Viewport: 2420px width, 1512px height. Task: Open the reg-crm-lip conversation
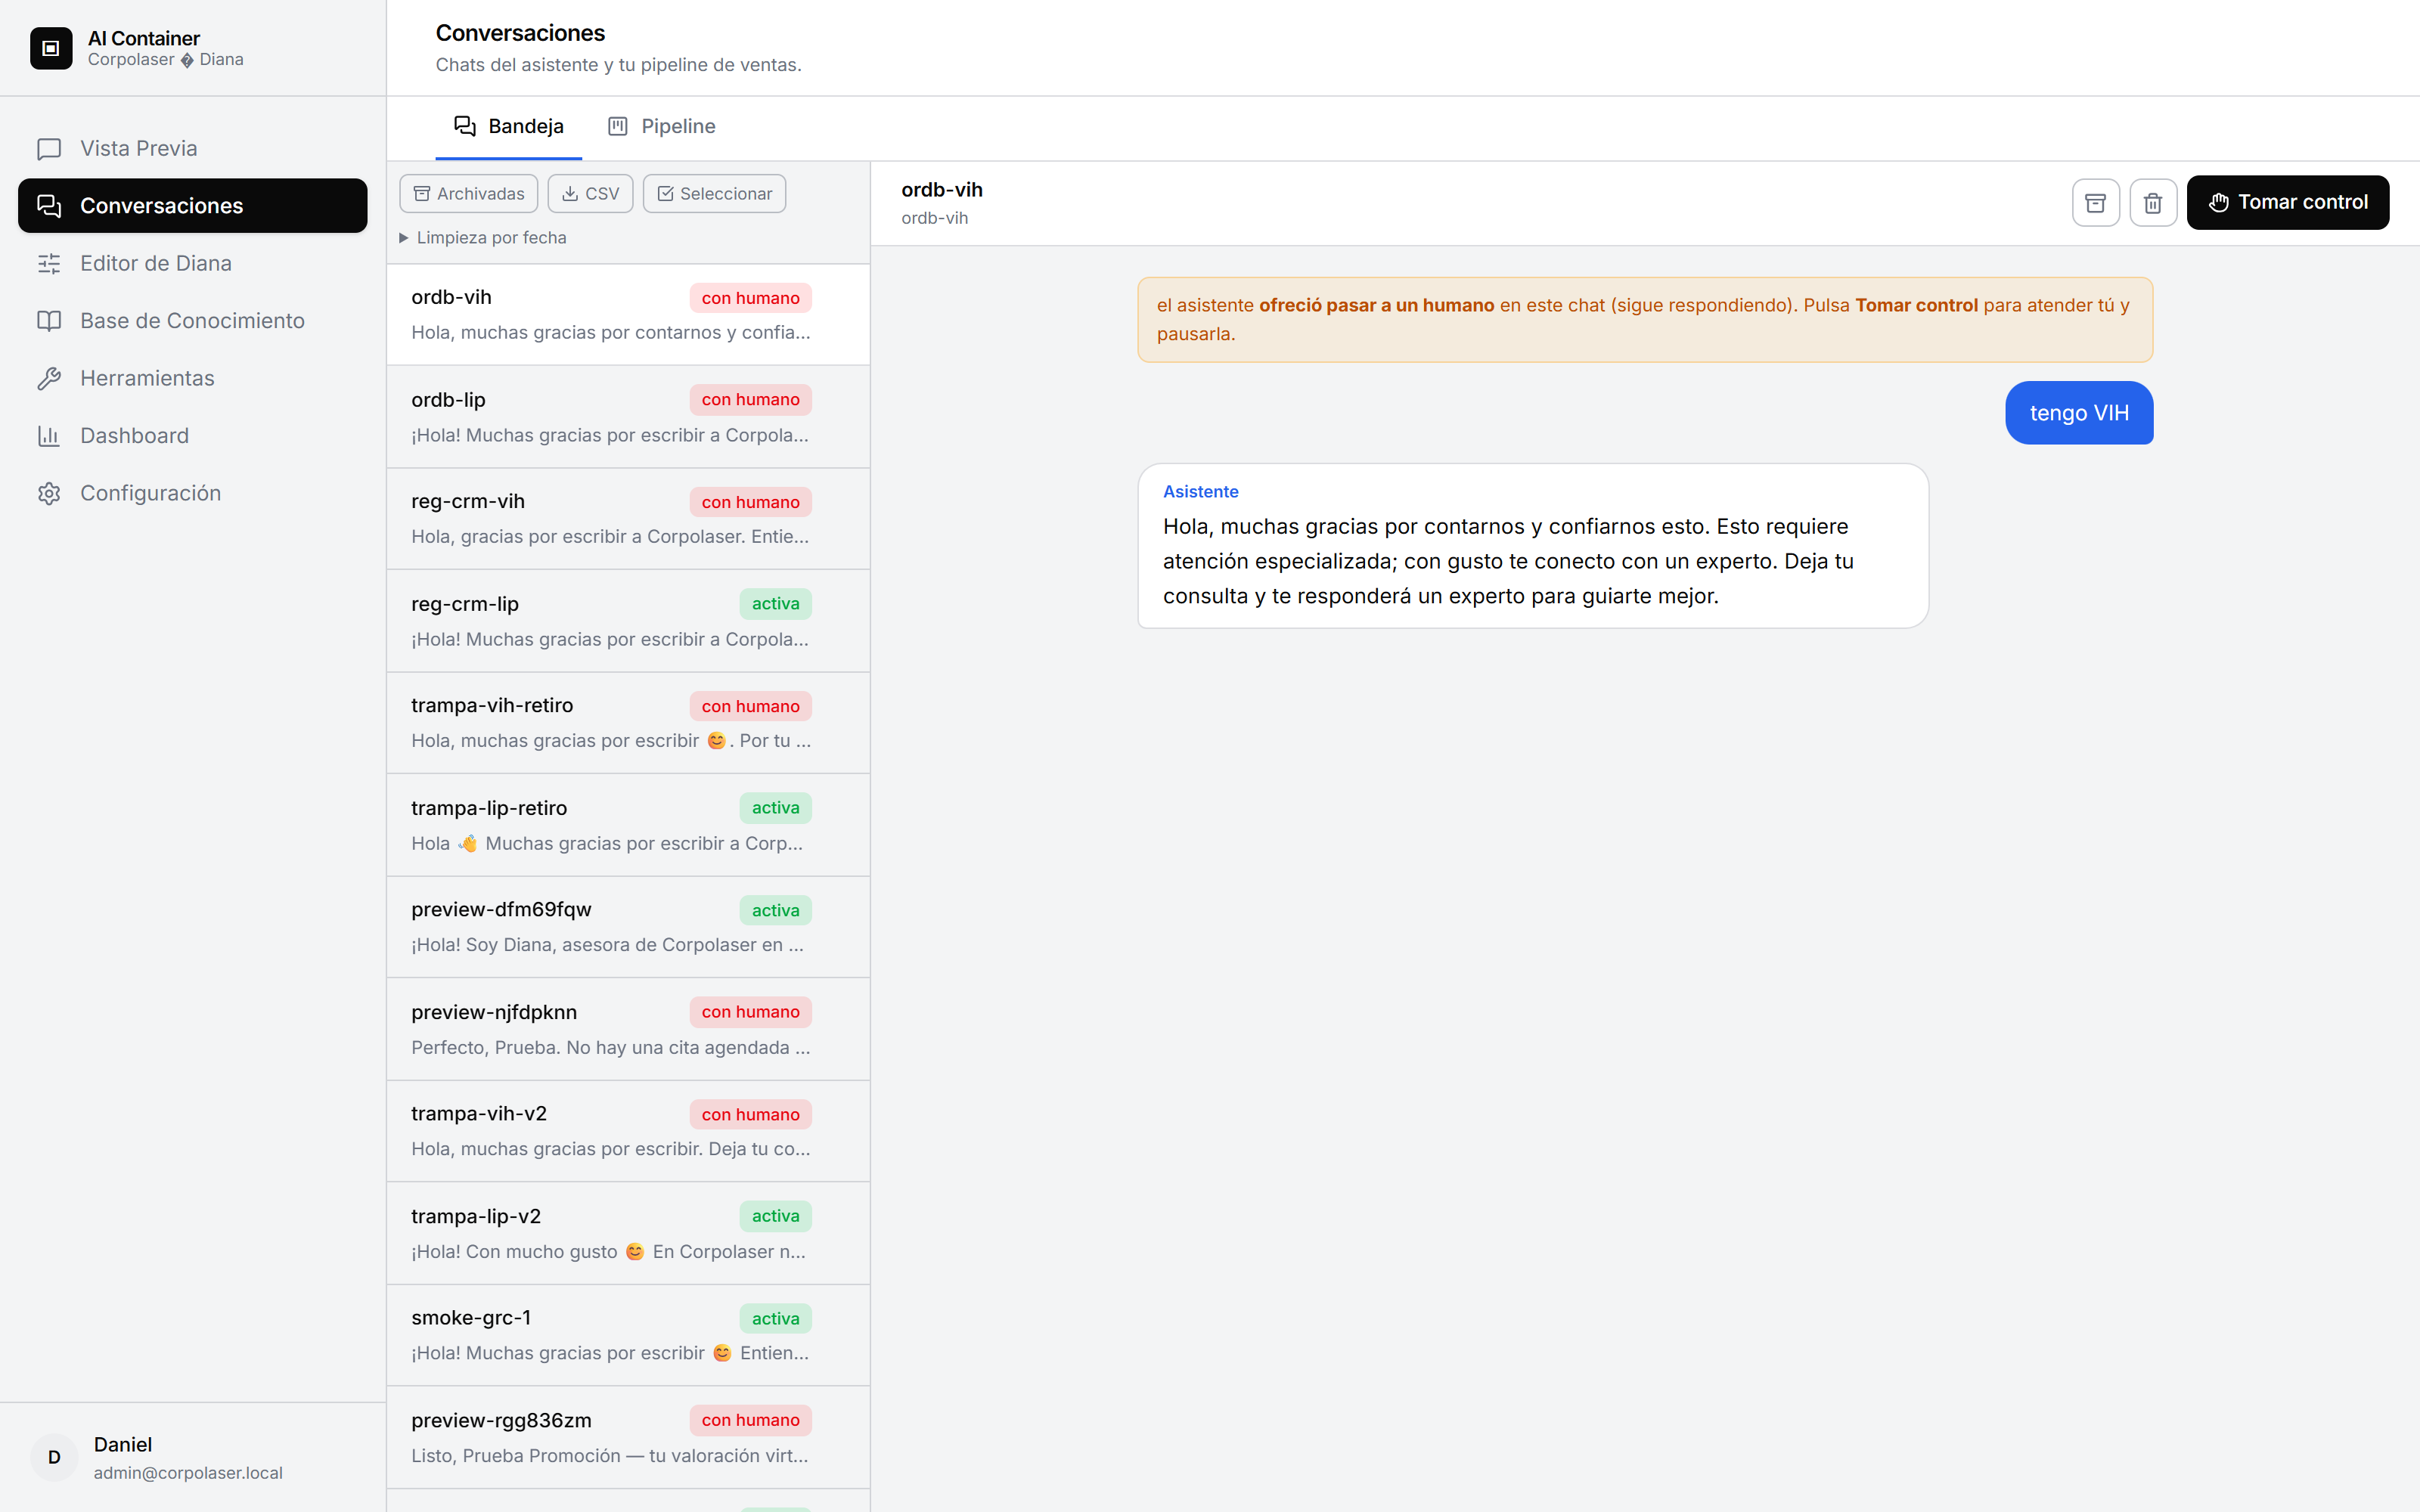click(x=628, y=621)
